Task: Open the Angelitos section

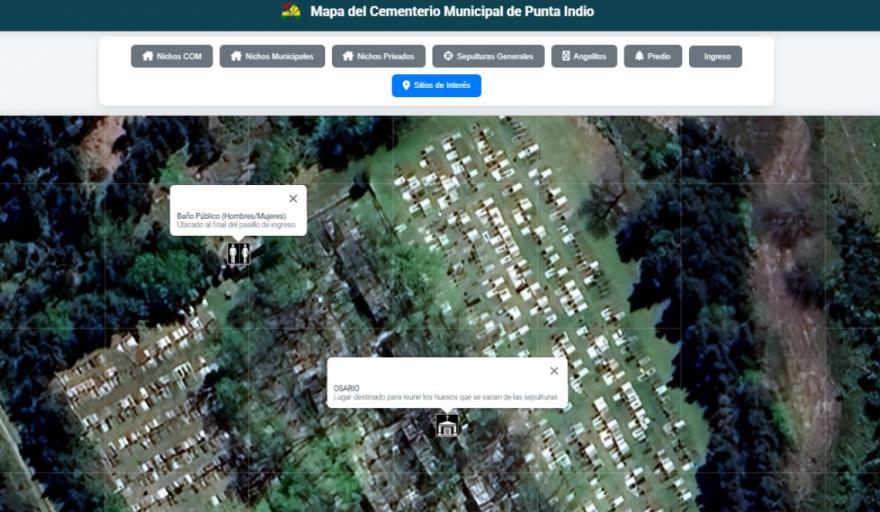Action: (584, 57)
